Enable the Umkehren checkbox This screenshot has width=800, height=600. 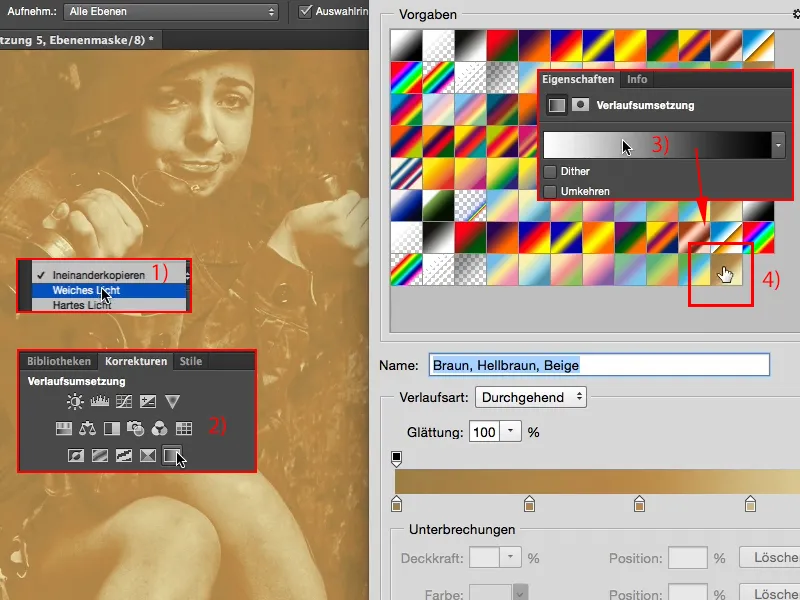(550, 189)
